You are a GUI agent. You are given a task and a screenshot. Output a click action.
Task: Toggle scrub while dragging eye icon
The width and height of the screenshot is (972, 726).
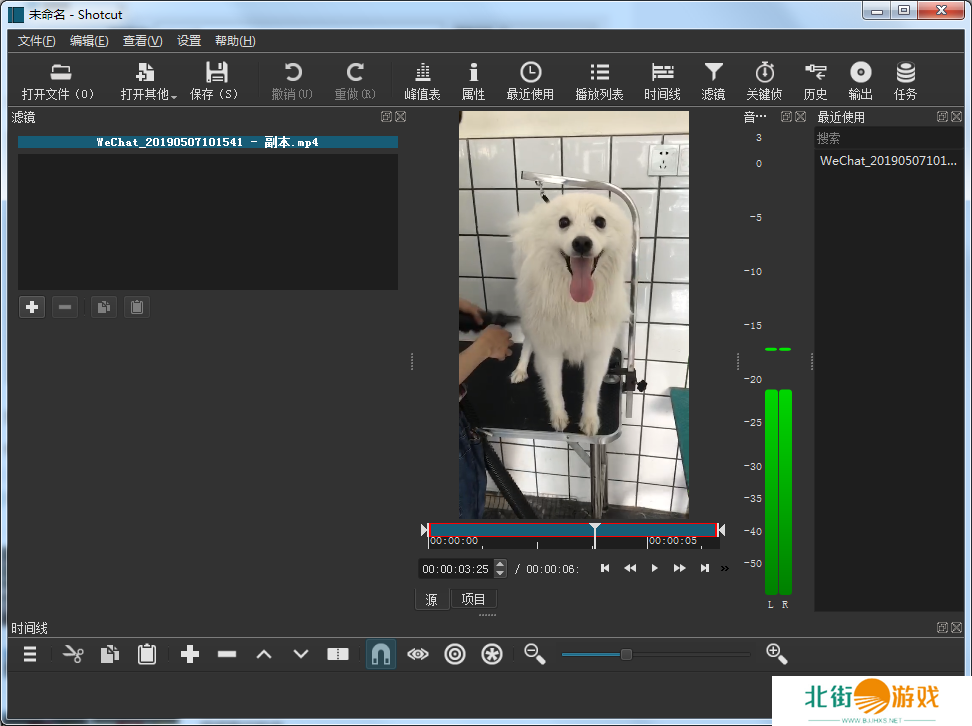[418, 654]
